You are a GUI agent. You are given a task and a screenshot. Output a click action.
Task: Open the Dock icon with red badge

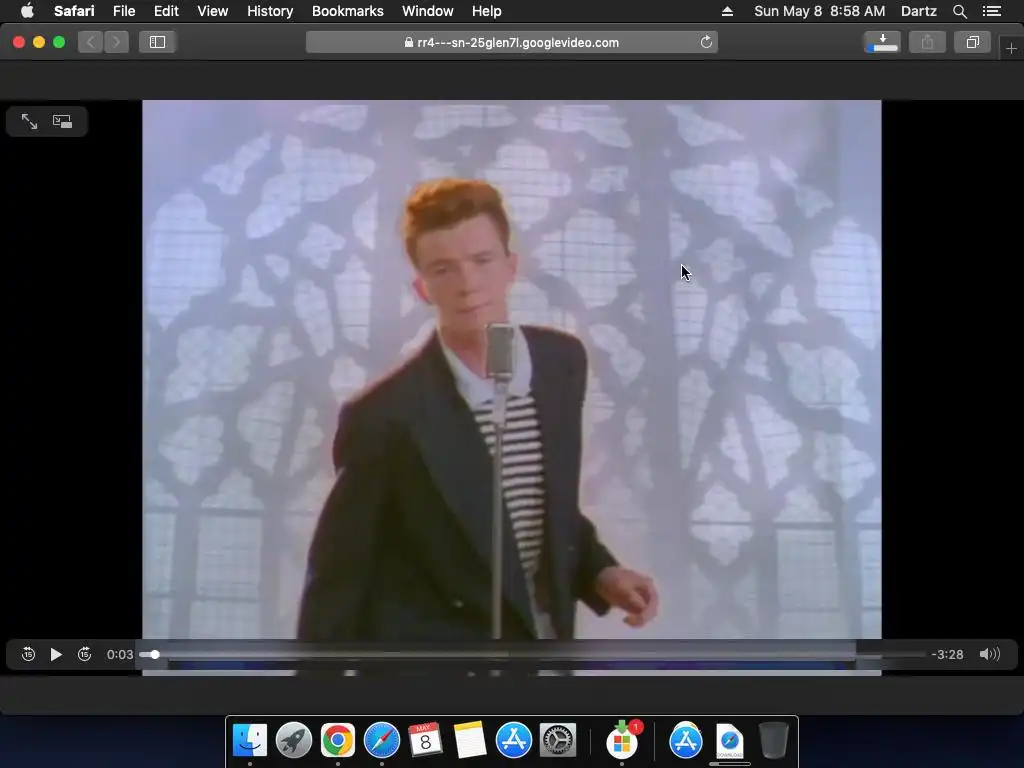pyautogui.click(x=622, y=741)
